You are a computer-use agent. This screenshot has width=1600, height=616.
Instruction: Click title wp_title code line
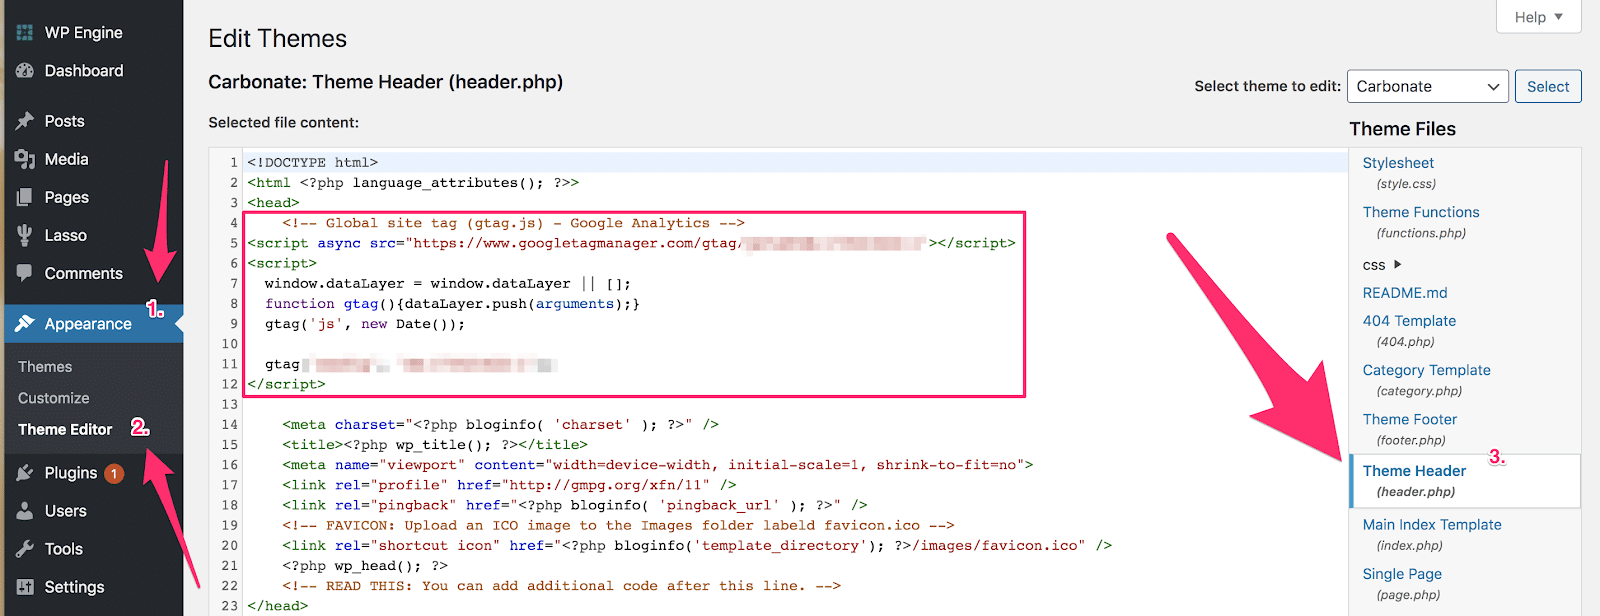435,445
